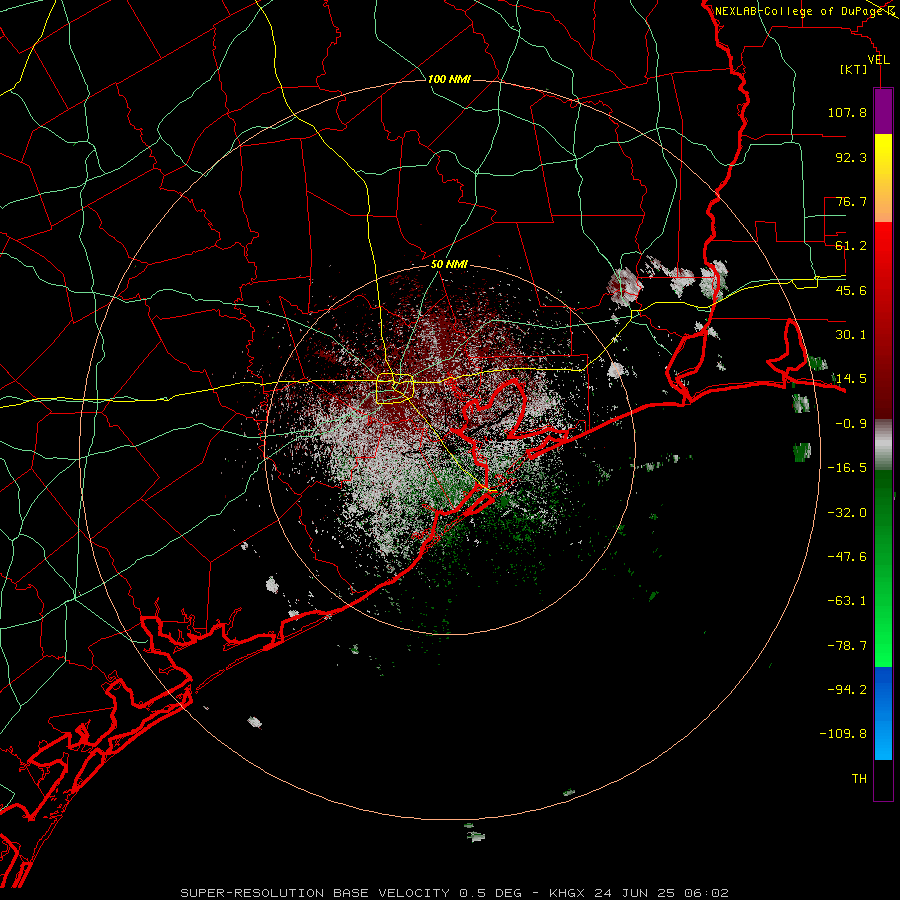Pick the purple segment of color bar

pos(883,111)
